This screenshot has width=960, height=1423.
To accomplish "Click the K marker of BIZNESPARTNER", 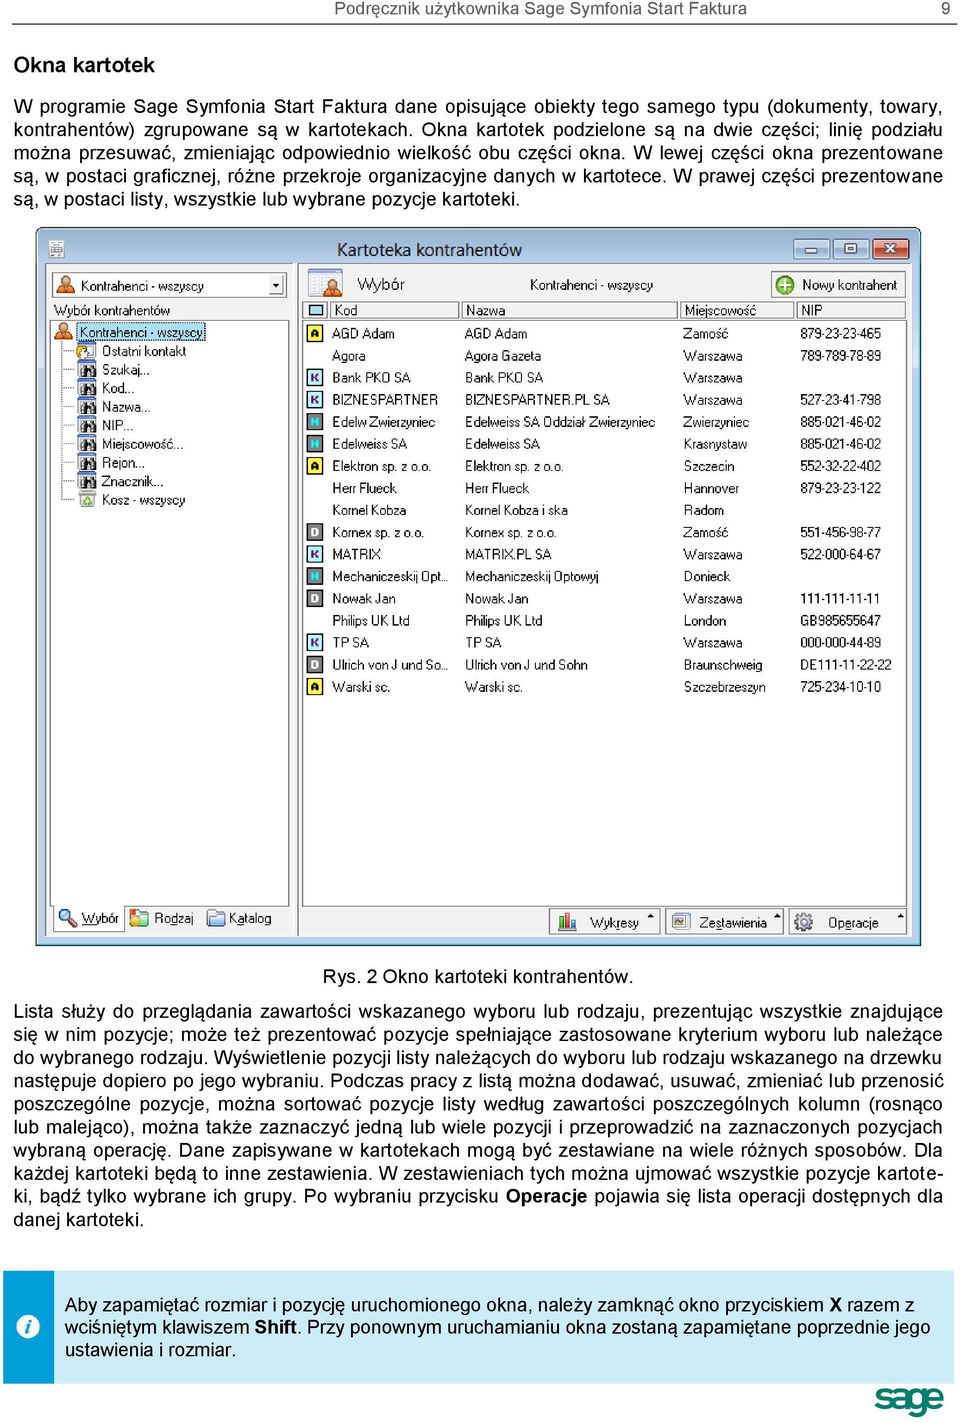I will coord(315,399).
